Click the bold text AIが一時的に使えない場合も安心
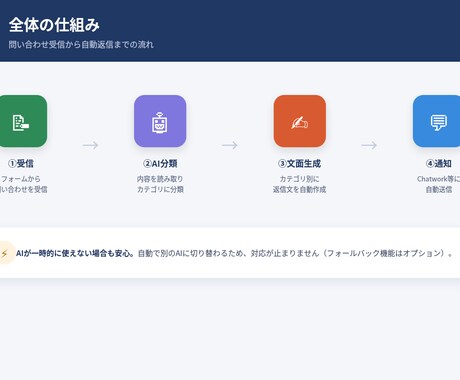The image size is (460, 380). pyautogui.click(x=73, y=253)
